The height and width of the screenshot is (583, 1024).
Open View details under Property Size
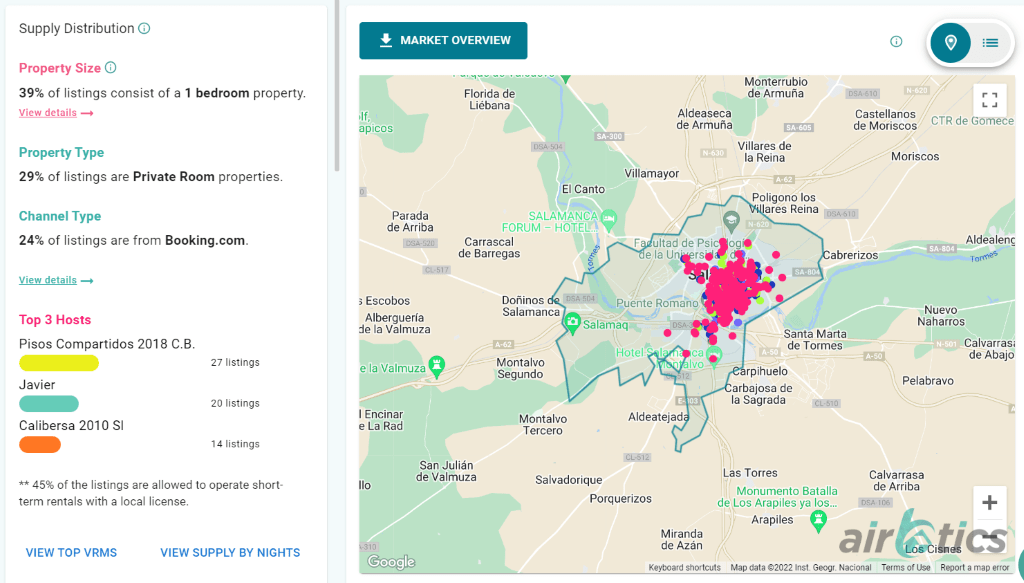pos(48,112)
